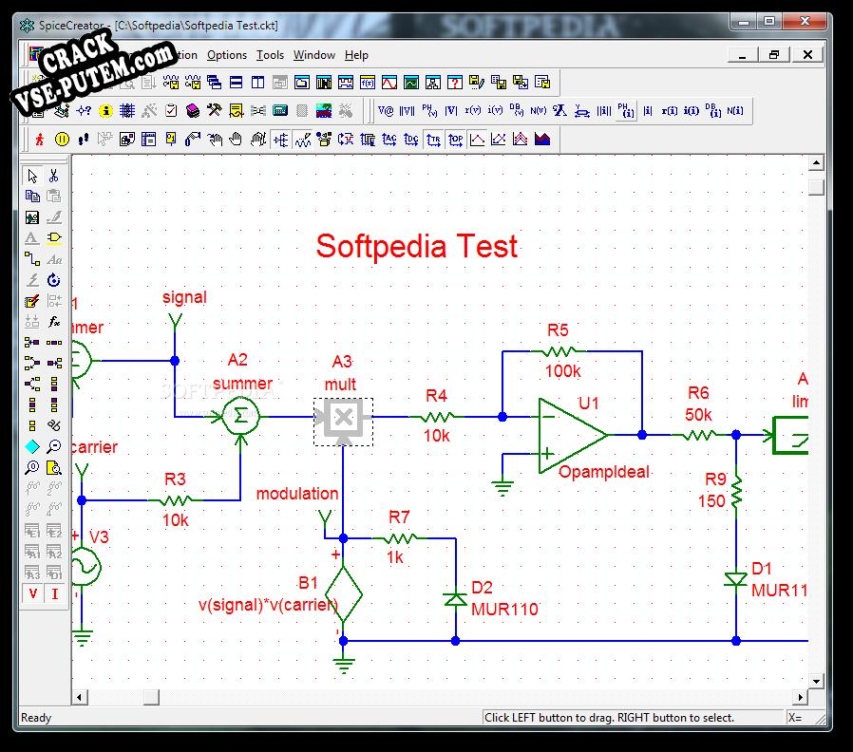Click the window icon with question mark
This screenshot has width=853, height=752.
[454, 82]
